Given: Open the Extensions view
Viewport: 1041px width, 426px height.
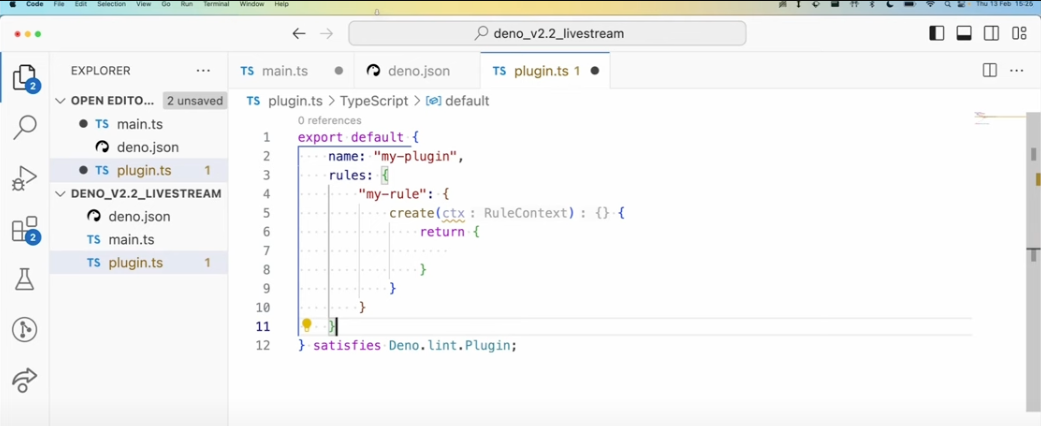Looking at the screenshot, I should [x=25, y=230].
